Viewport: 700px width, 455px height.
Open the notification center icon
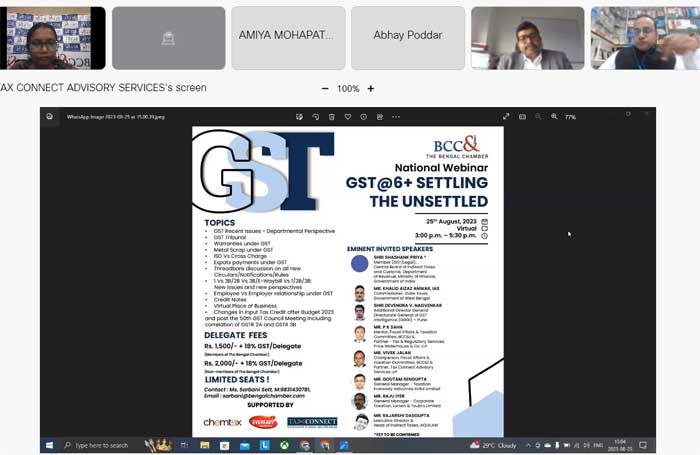(643, 445)
